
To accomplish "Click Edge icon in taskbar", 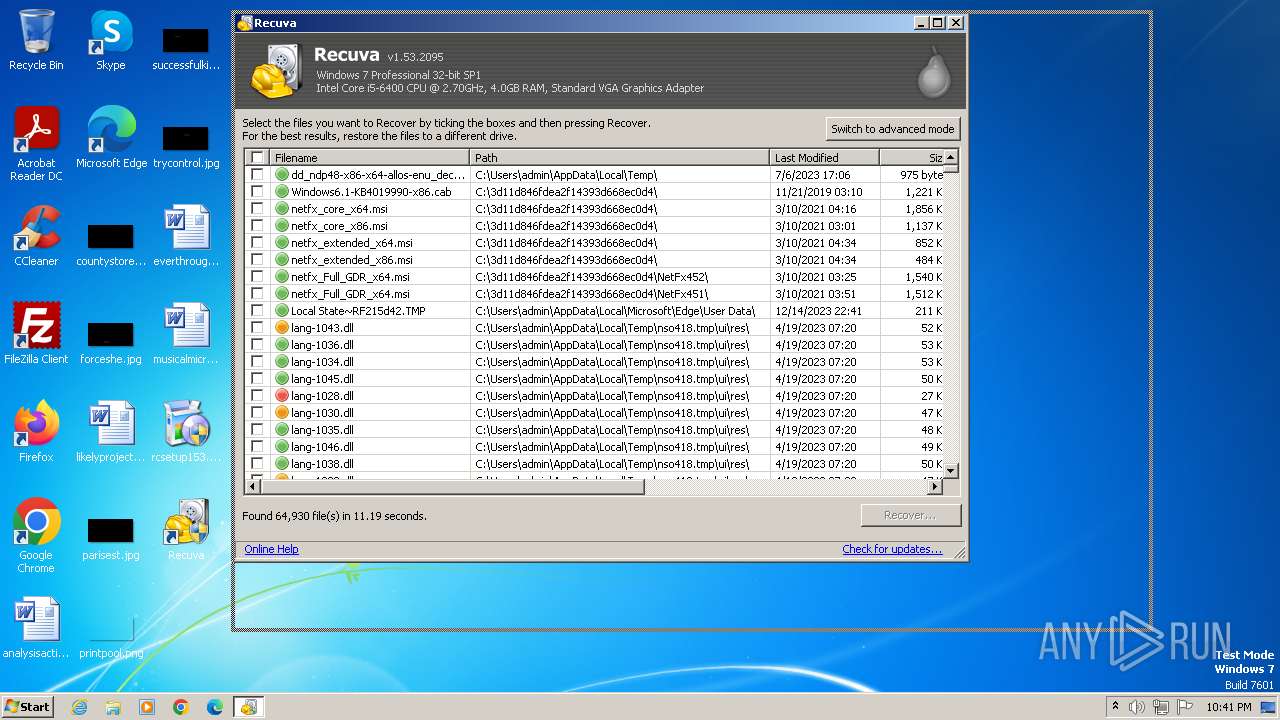I will pos(215,707).
